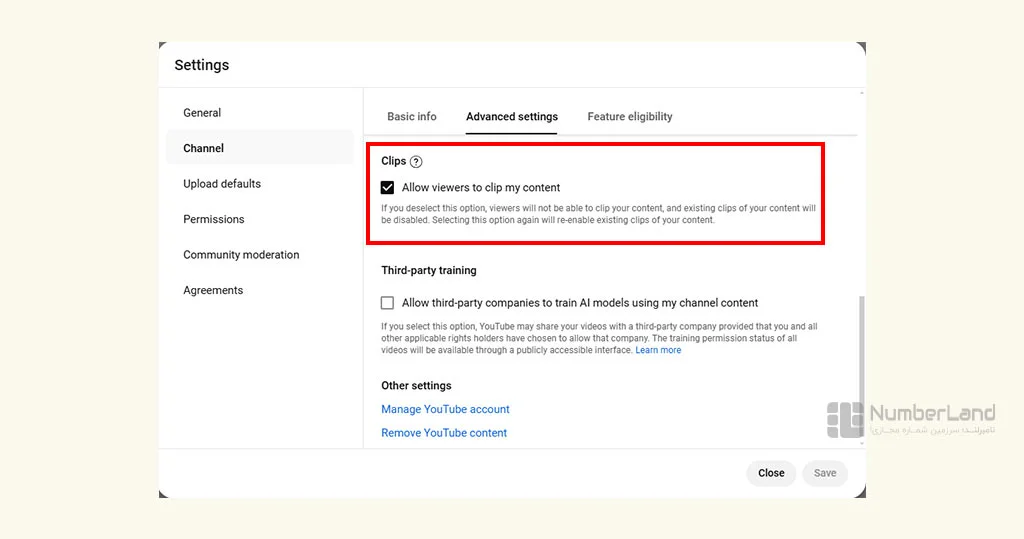The image size is (1024, 539).
Task: Click the Close button
Action: point(771,473)
